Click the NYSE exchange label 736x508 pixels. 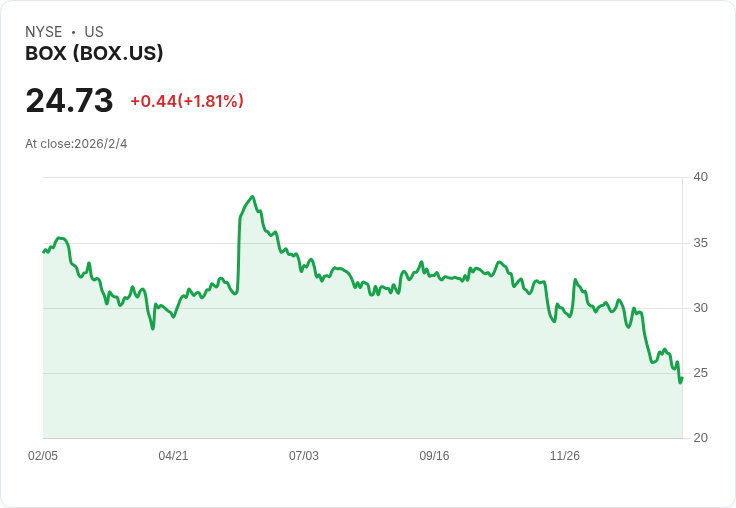point(44,32)
